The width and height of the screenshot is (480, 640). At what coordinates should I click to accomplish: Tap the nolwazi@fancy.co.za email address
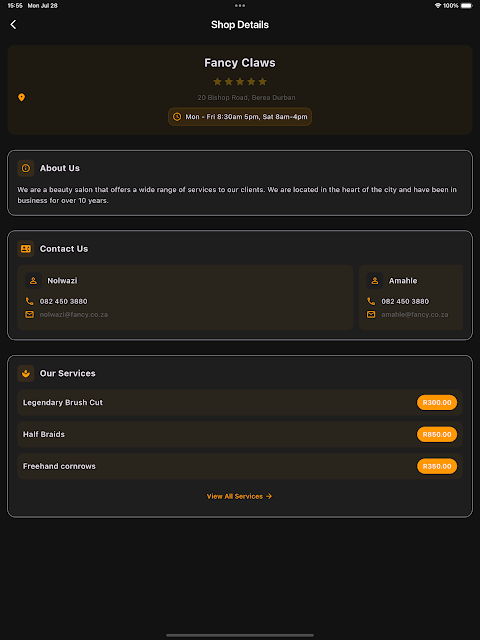[74, 315]
